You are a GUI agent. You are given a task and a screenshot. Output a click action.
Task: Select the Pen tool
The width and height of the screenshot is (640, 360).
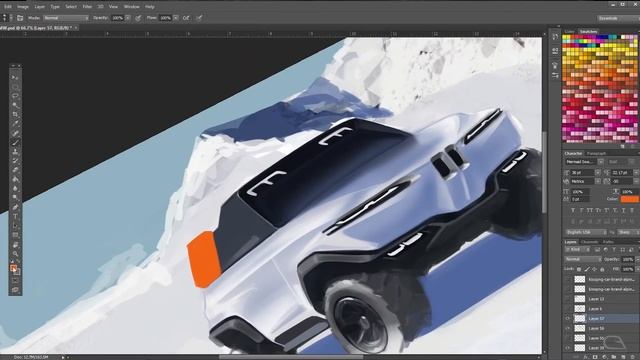[x=15, y=207]
